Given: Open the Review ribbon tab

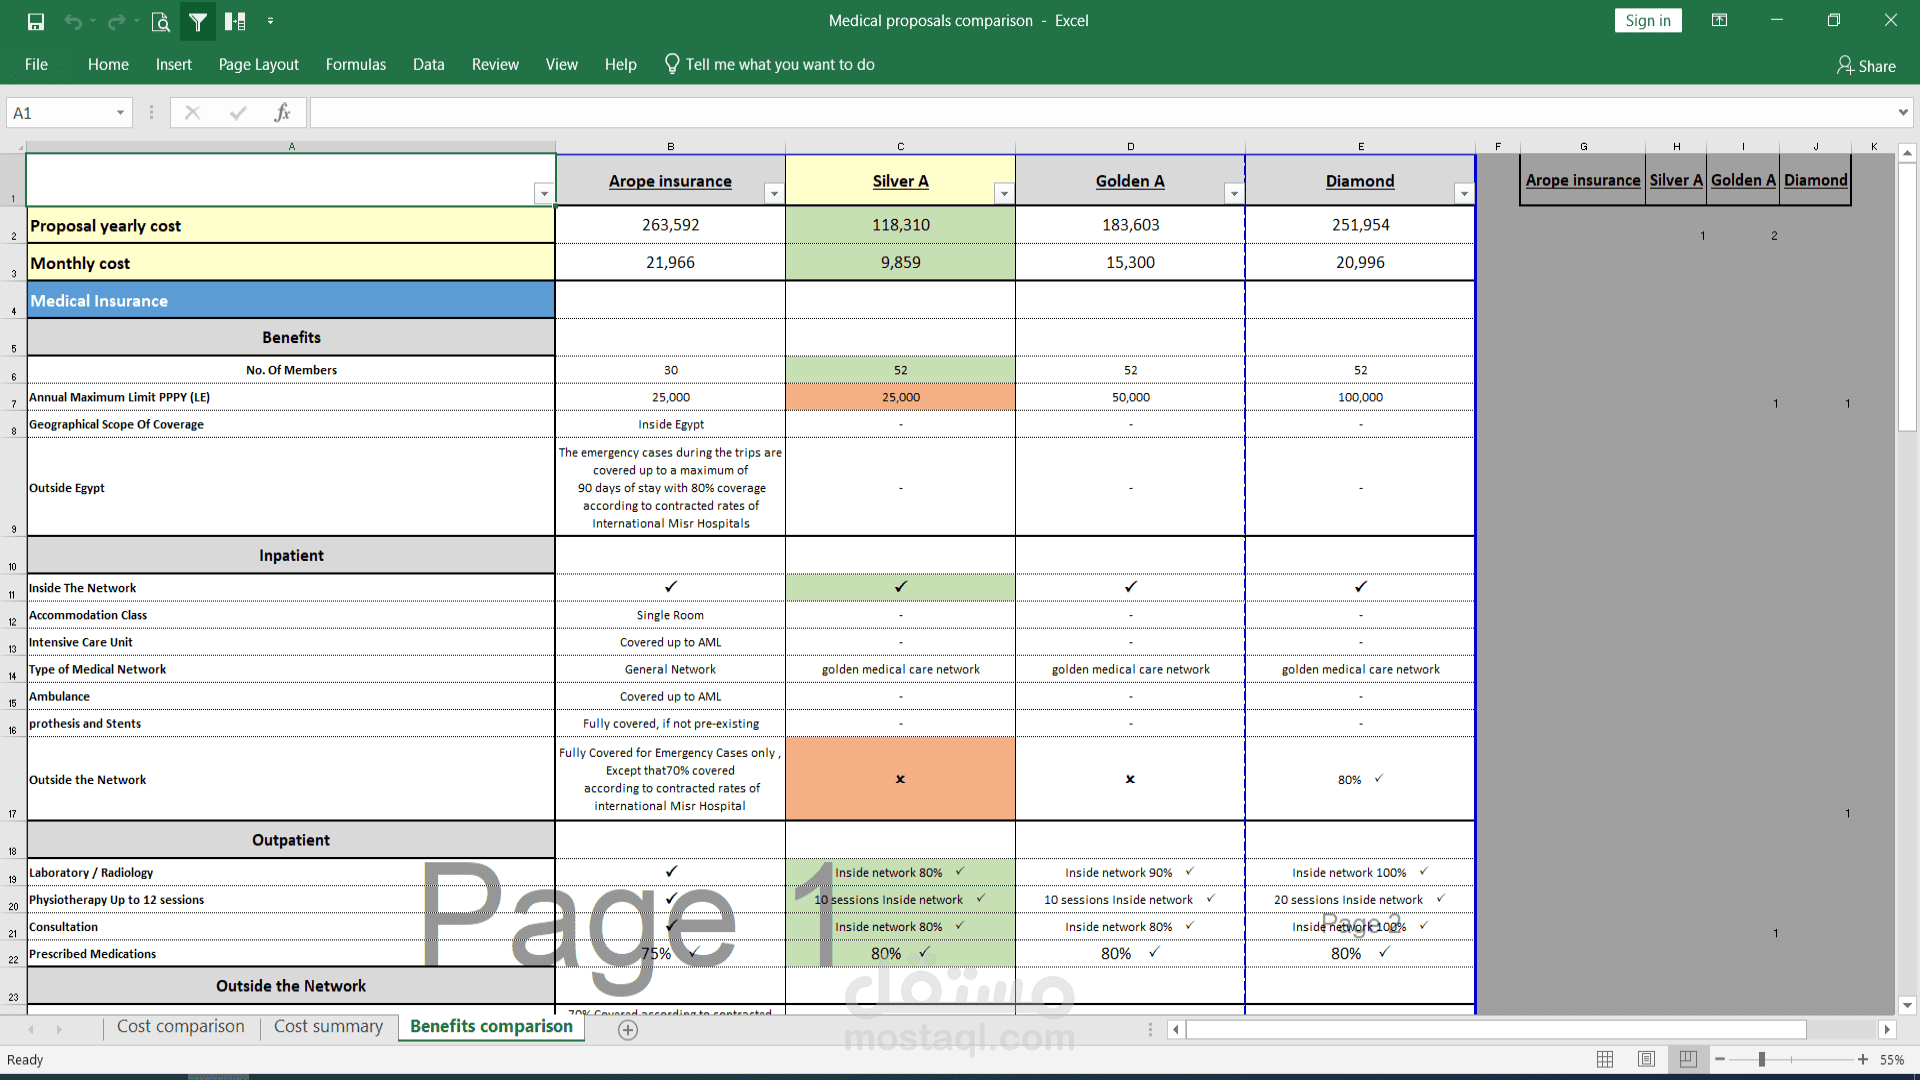Looking at the screenshot, I should tap(495, 64).
